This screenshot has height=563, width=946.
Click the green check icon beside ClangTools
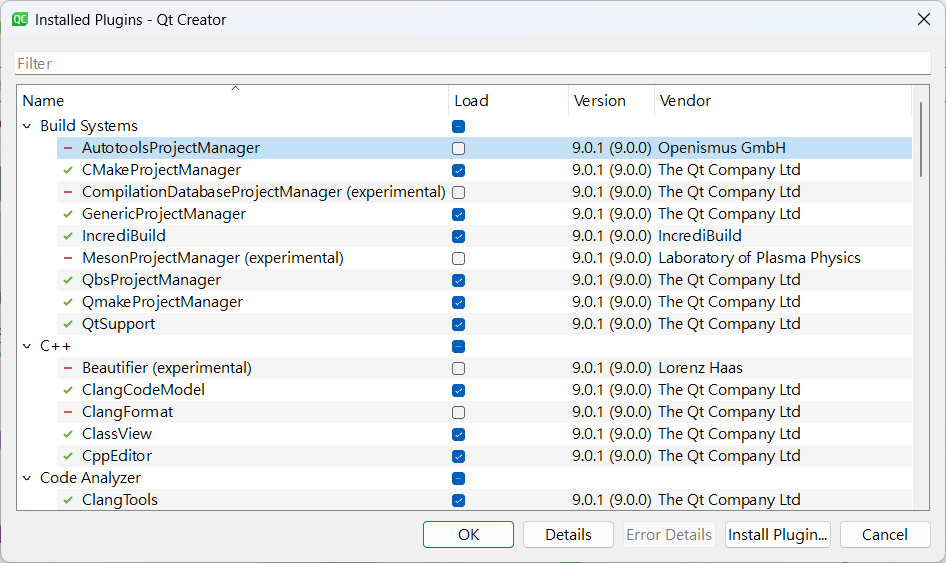[x=68, y=500]
